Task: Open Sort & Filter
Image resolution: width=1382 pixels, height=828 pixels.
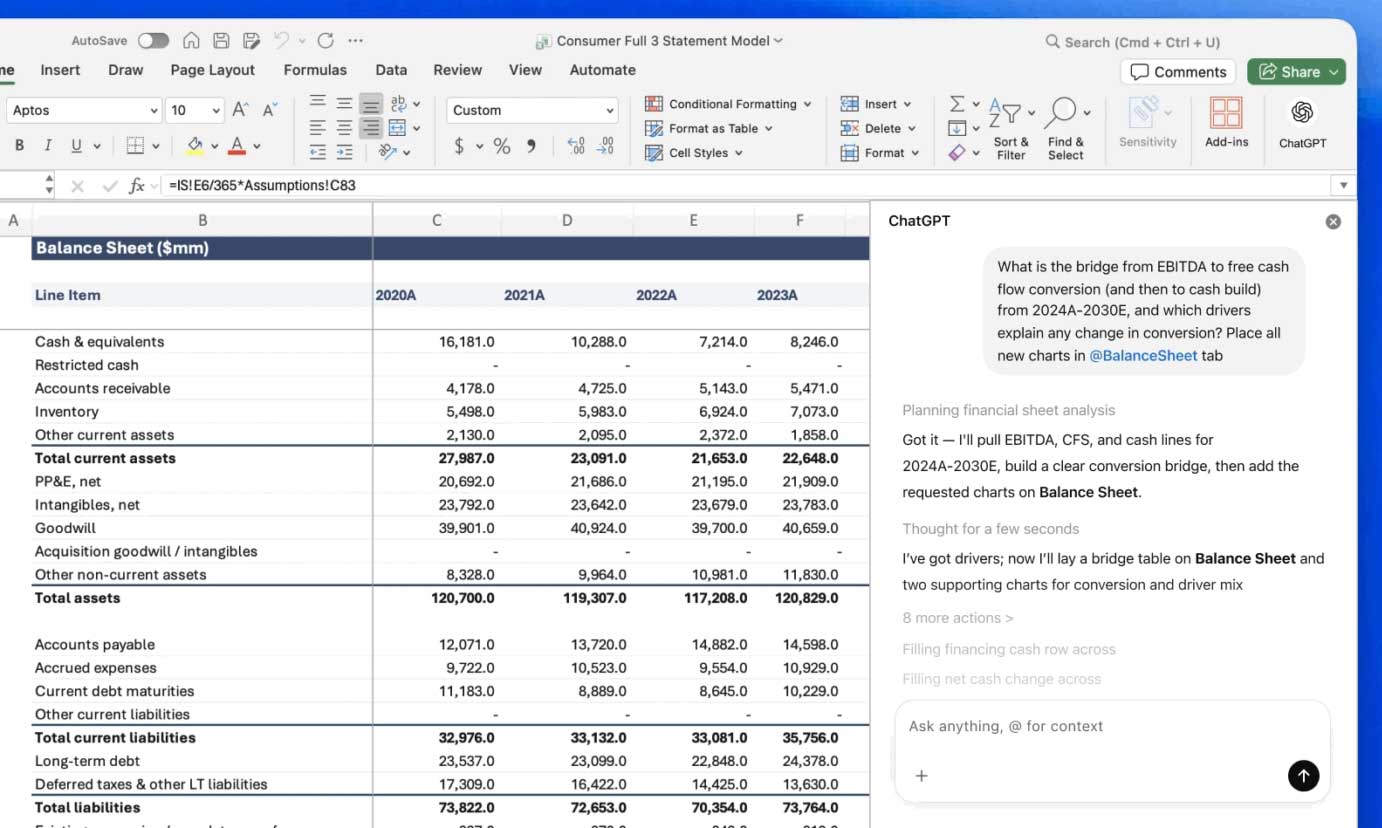Action: pyautogui.click(x=1010, y=128)
